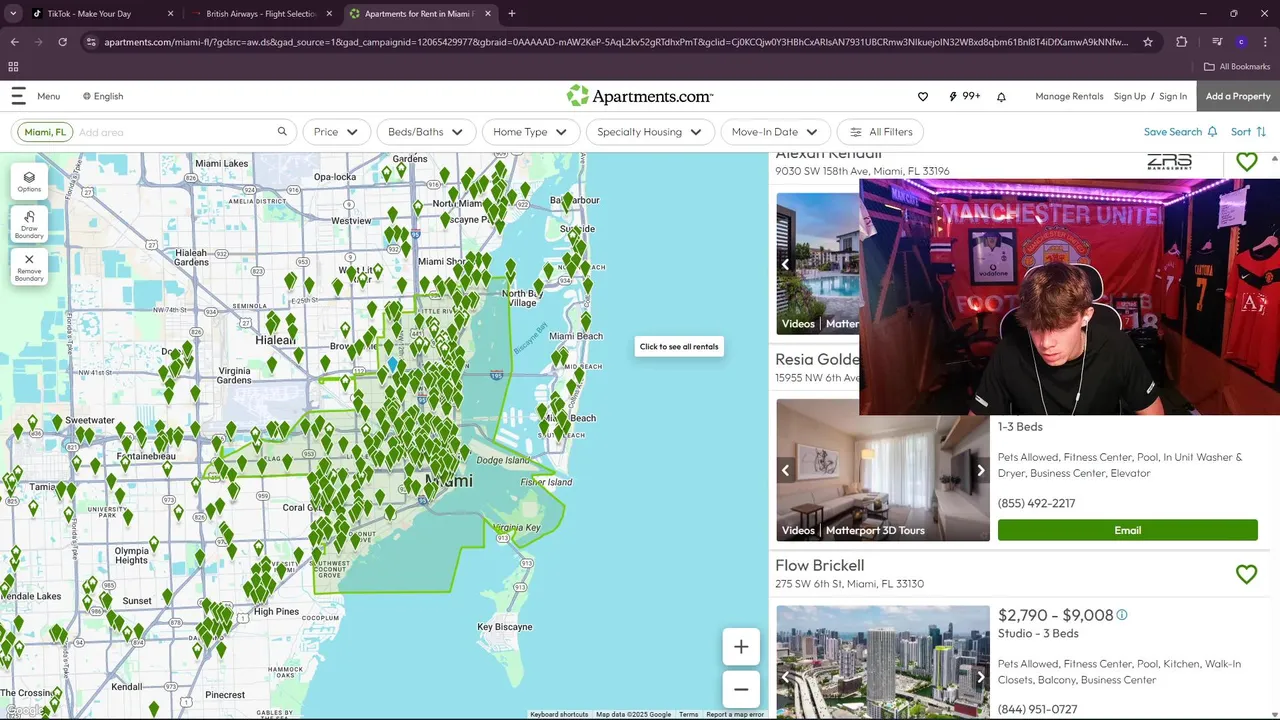Click the search magnifier icon in location box
1280x720 pixels.
(x=282, y=131)
